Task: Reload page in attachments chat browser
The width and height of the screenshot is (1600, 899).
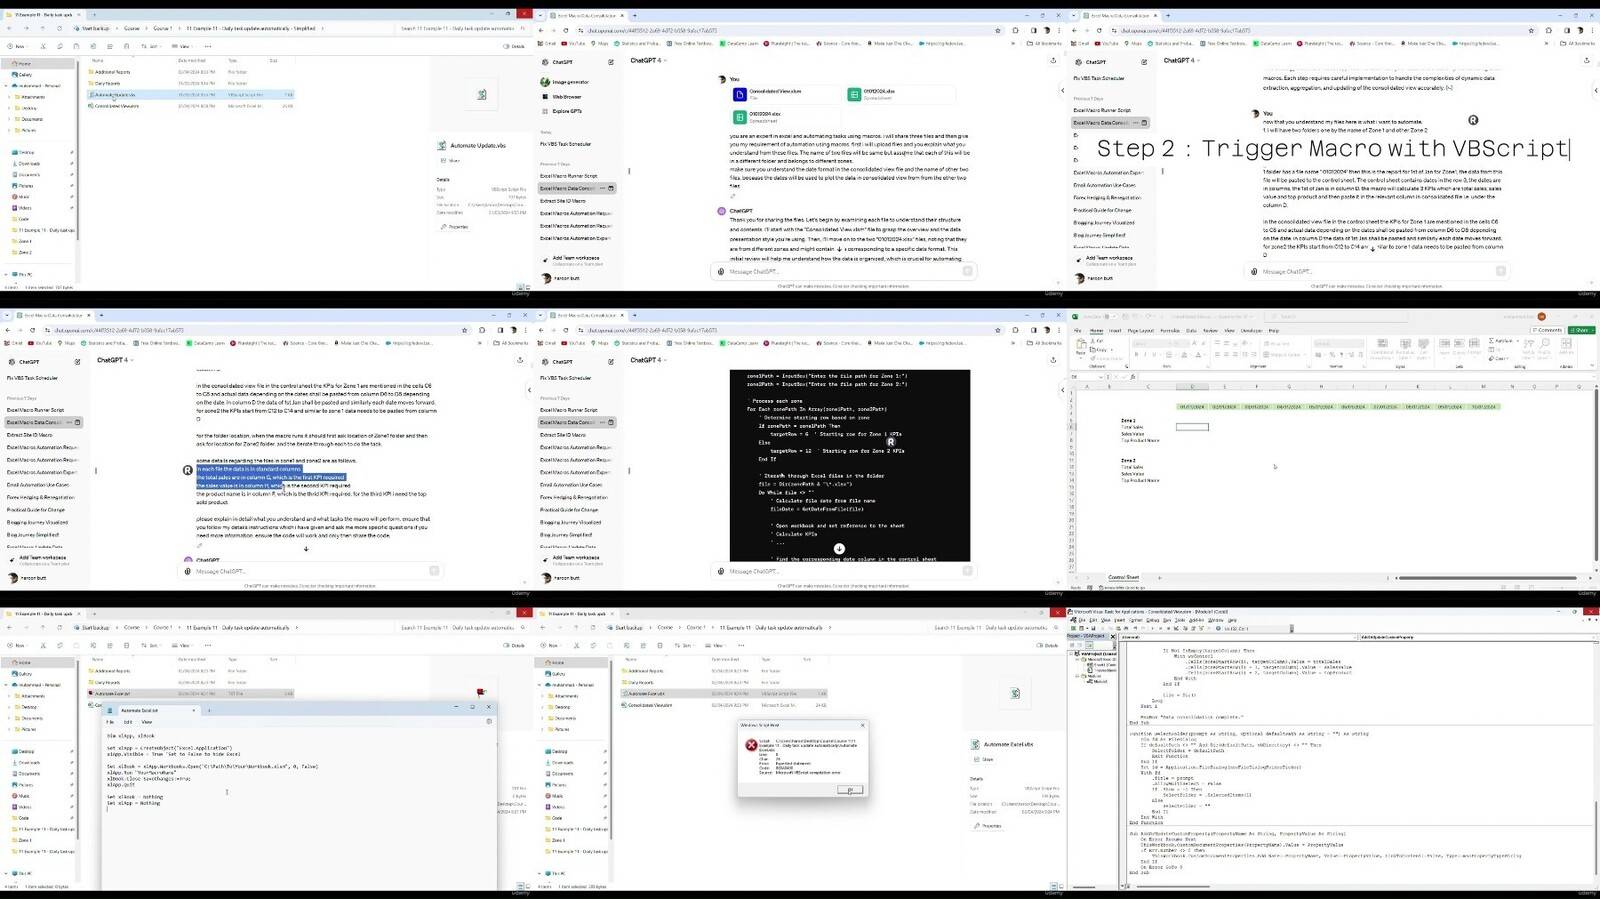Action: 565,31
